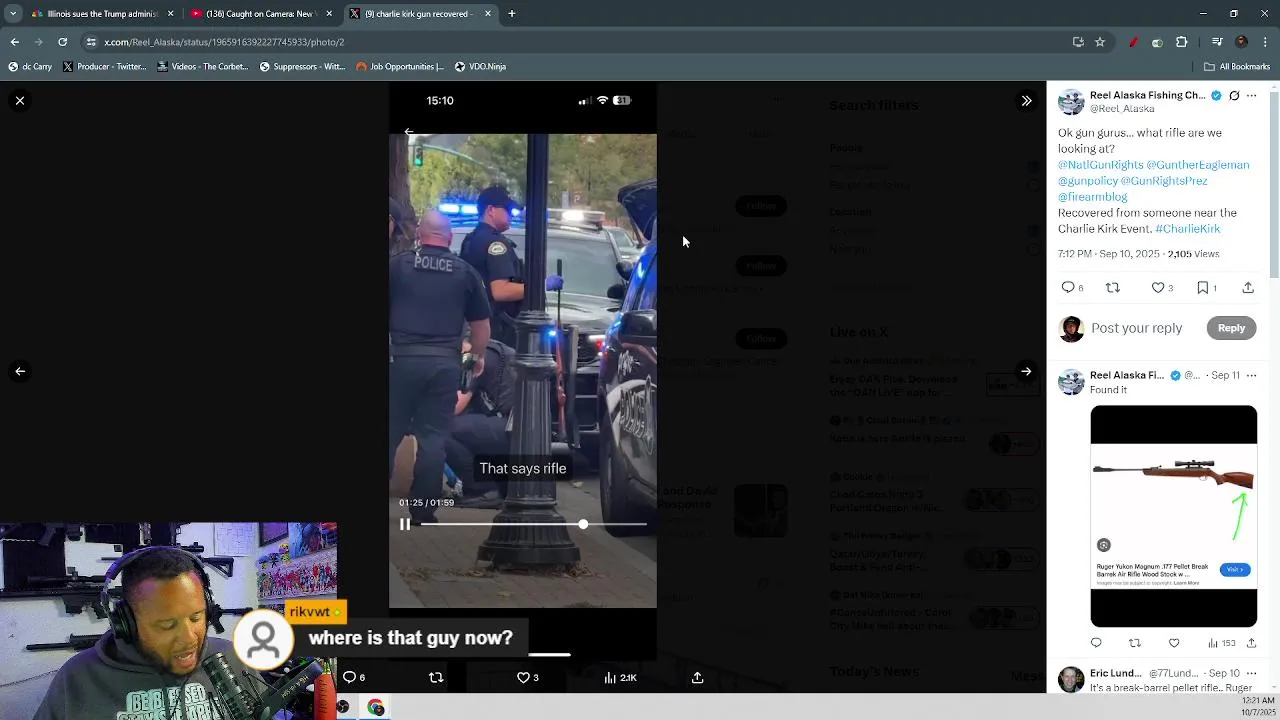The image size is (1280, 720).
Task: Open the Chrome three-dot menu
Action: 1265,42
